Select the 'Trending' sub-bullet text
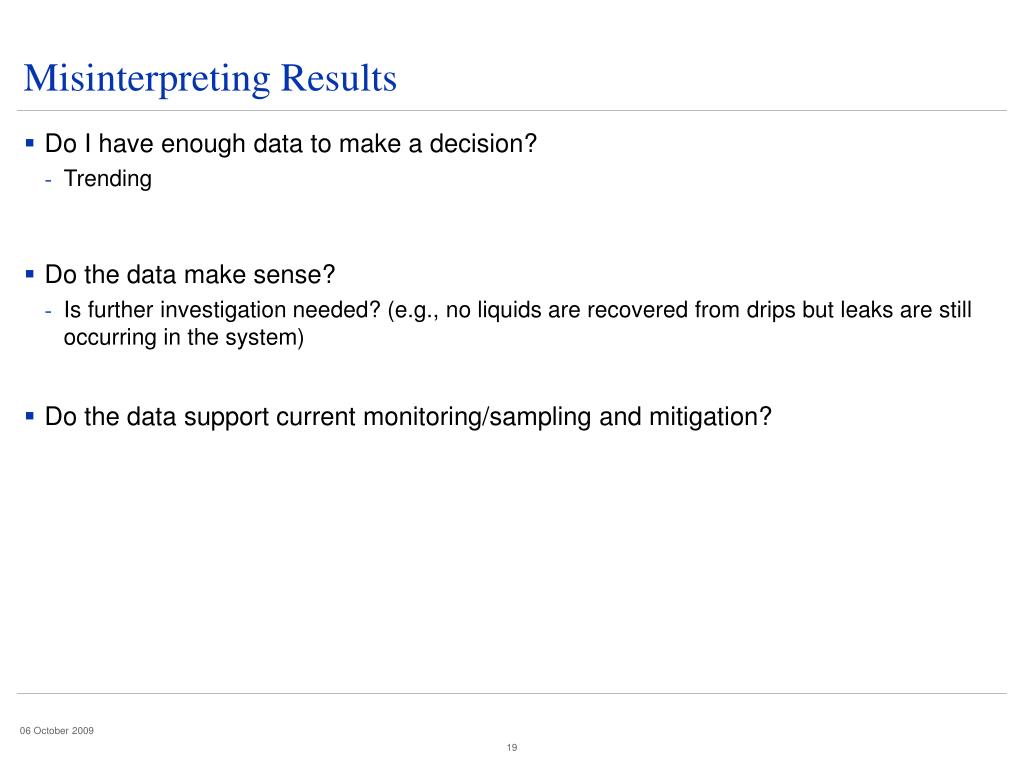 (108, 179)
